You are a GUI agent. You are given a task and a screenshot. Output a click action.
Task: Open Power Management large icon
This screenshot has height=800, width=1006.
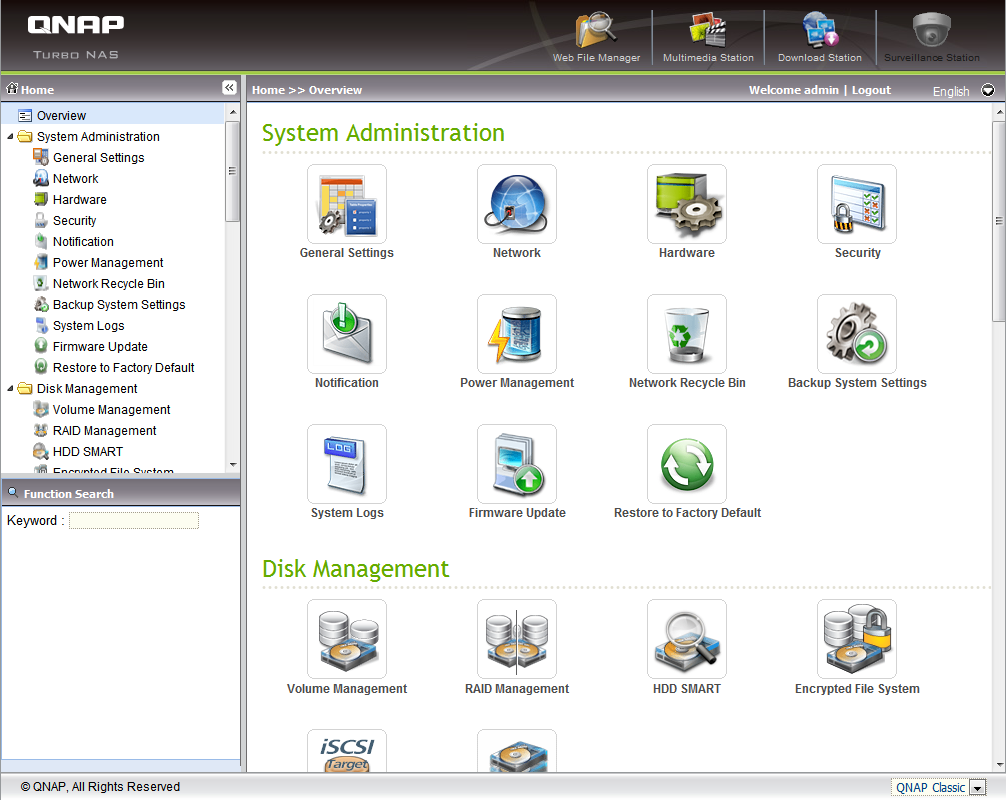click(516, 334)
